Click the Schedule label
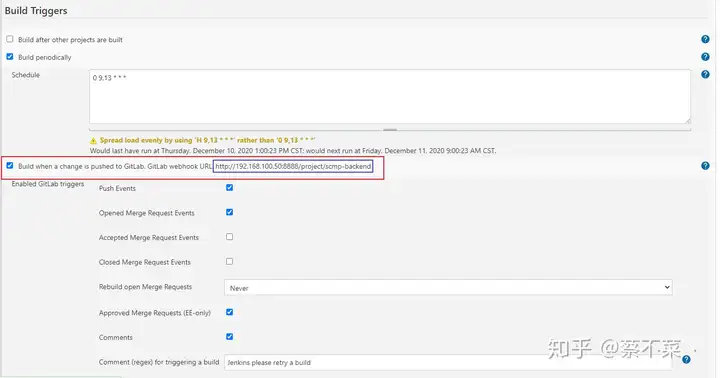Screen dimensions: 720x378 26,75
